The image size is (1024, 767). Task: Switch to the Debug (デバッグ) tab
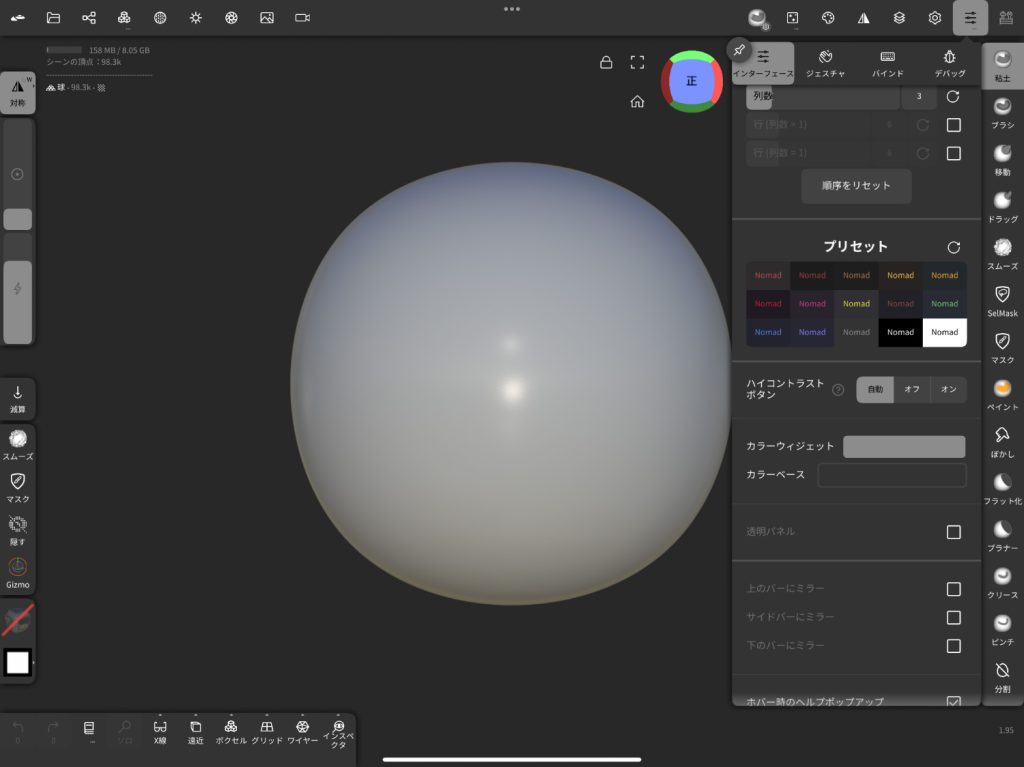click(x=949, y=63)
